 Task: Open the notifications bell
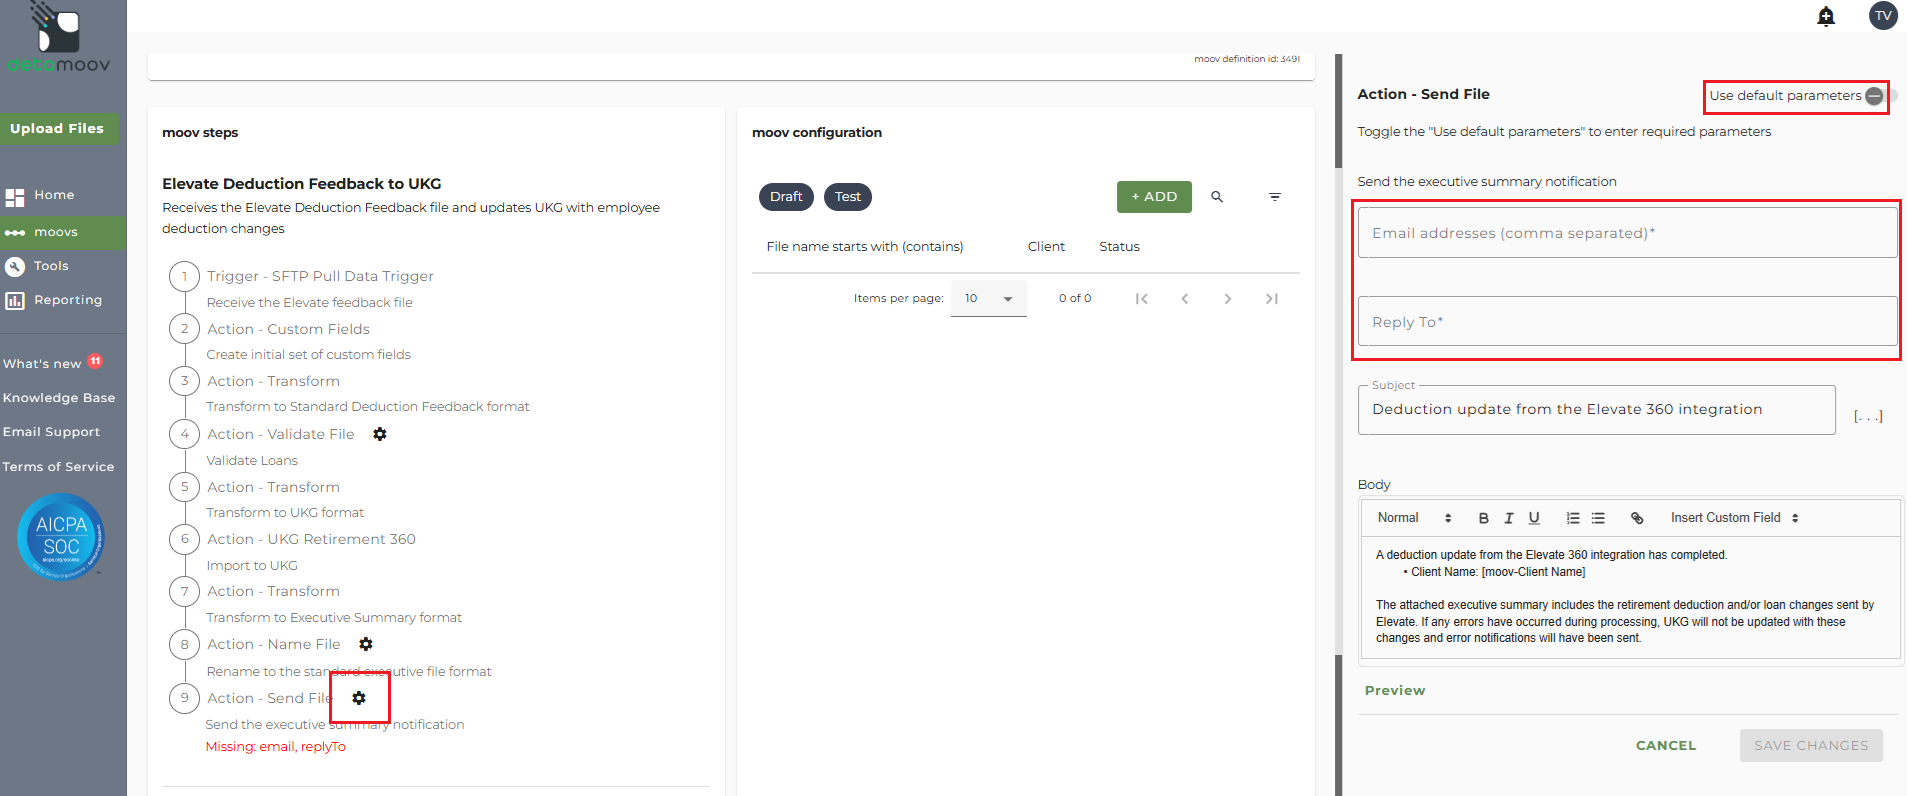point(1826,16)
